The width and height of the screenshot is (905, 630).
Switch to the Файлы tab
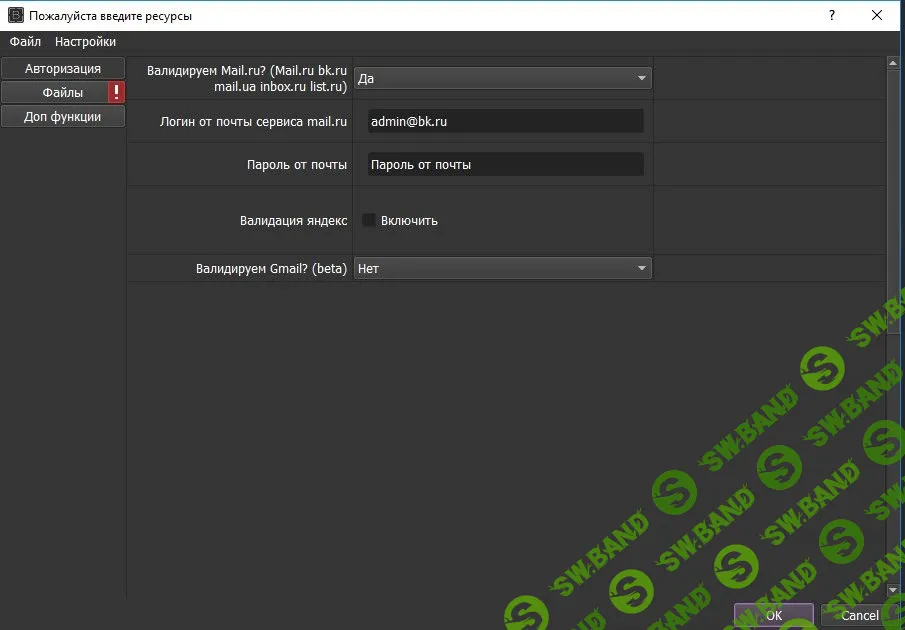[55, 92]
